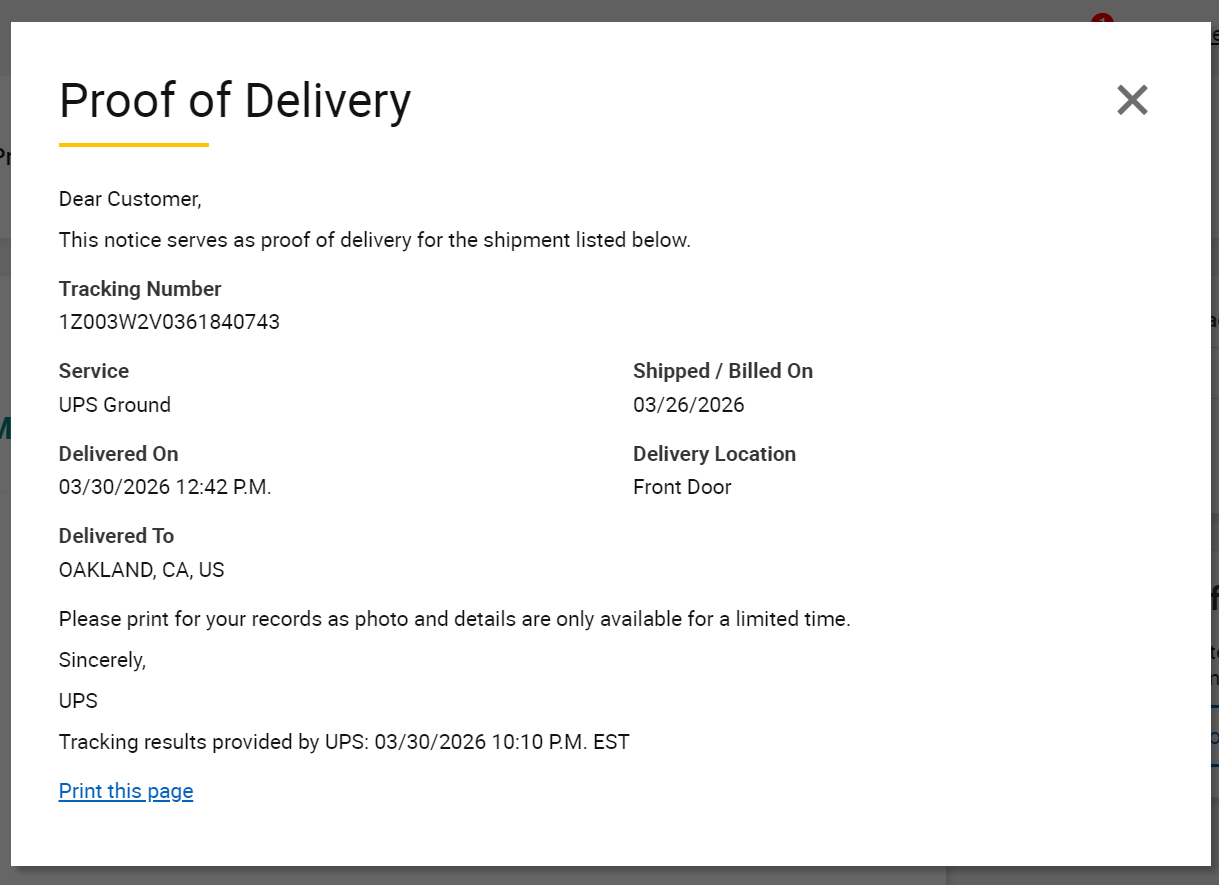Screen dimensions: 1219x885
Task: Click the Dear Customer greeting
Action: (x=130, y=199)
